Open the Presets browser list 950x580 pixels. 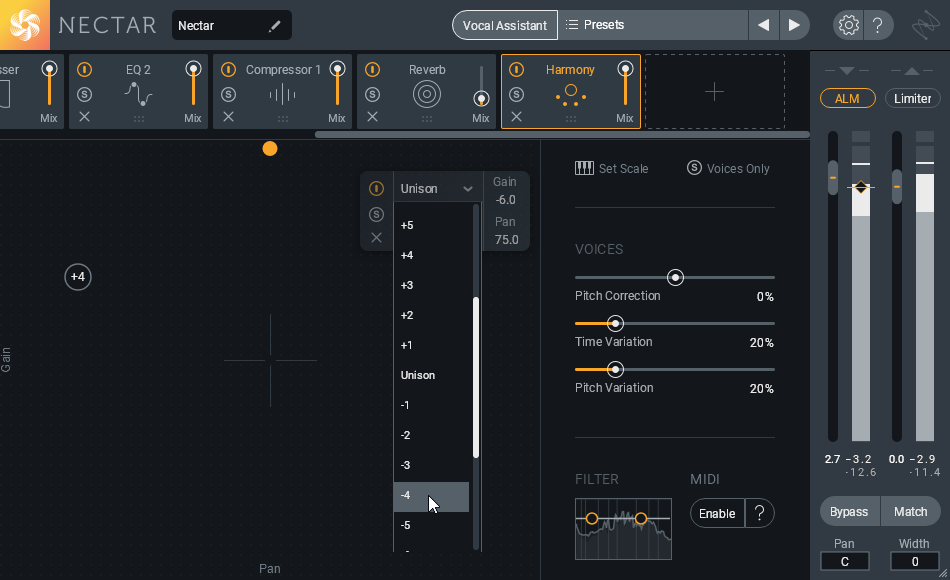pos(653,25)
